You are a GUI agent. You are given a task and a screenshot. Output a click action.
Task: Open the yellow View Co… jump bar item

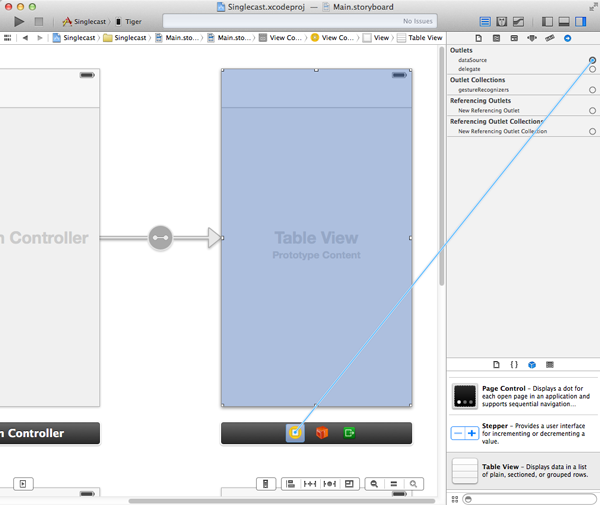point(333,37)
